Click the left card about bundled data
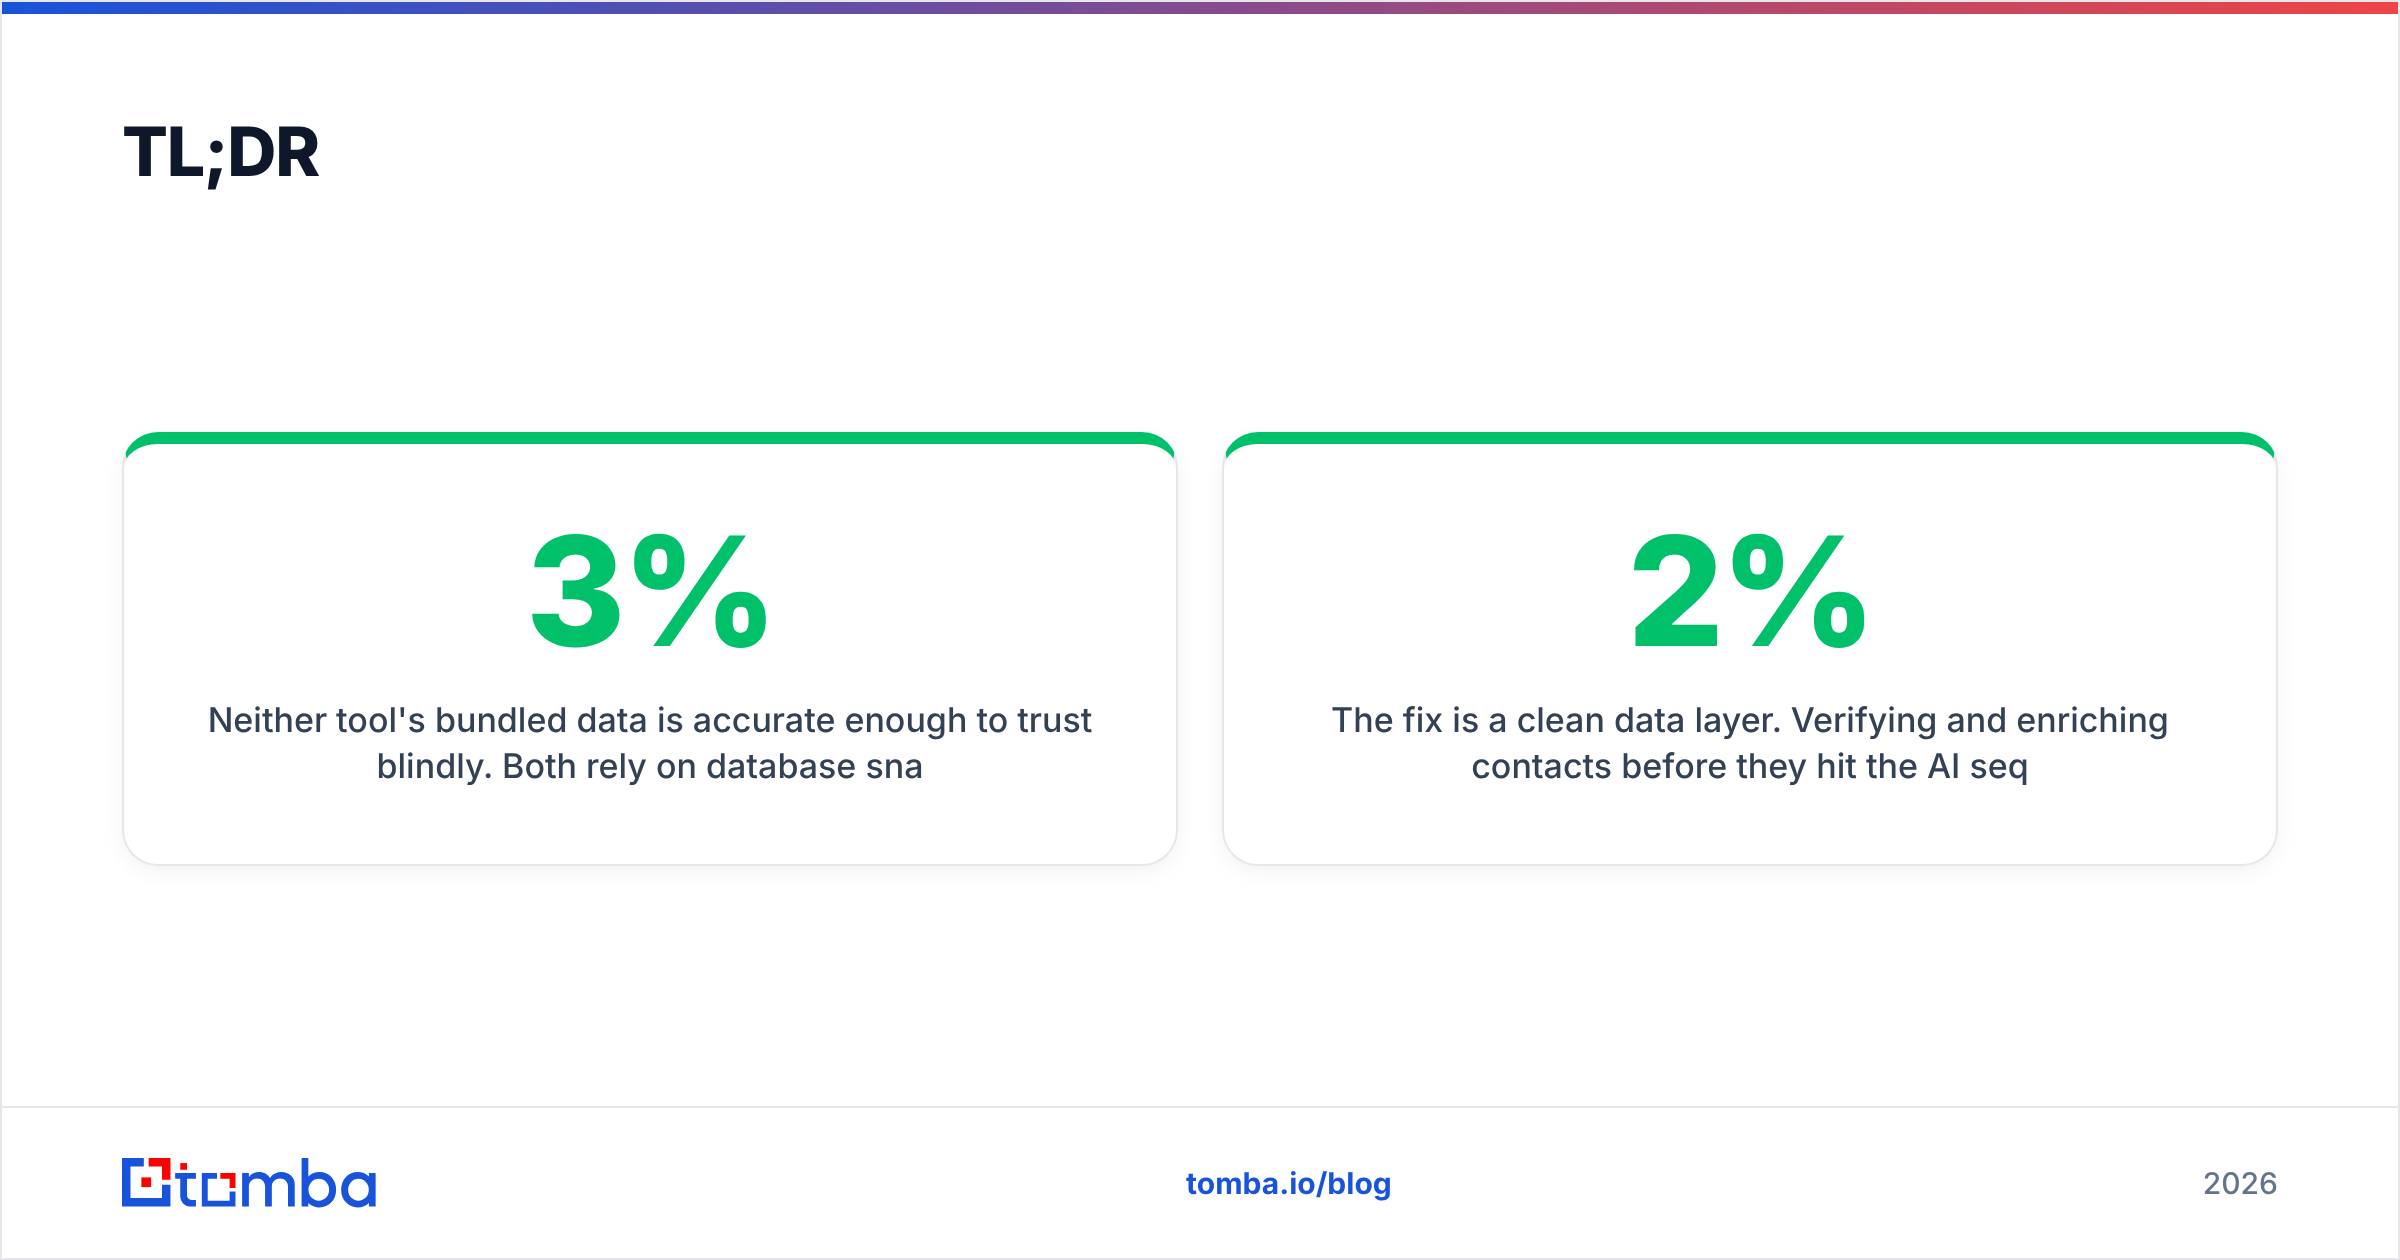Screen dimensions: 2400x1260 649,649
